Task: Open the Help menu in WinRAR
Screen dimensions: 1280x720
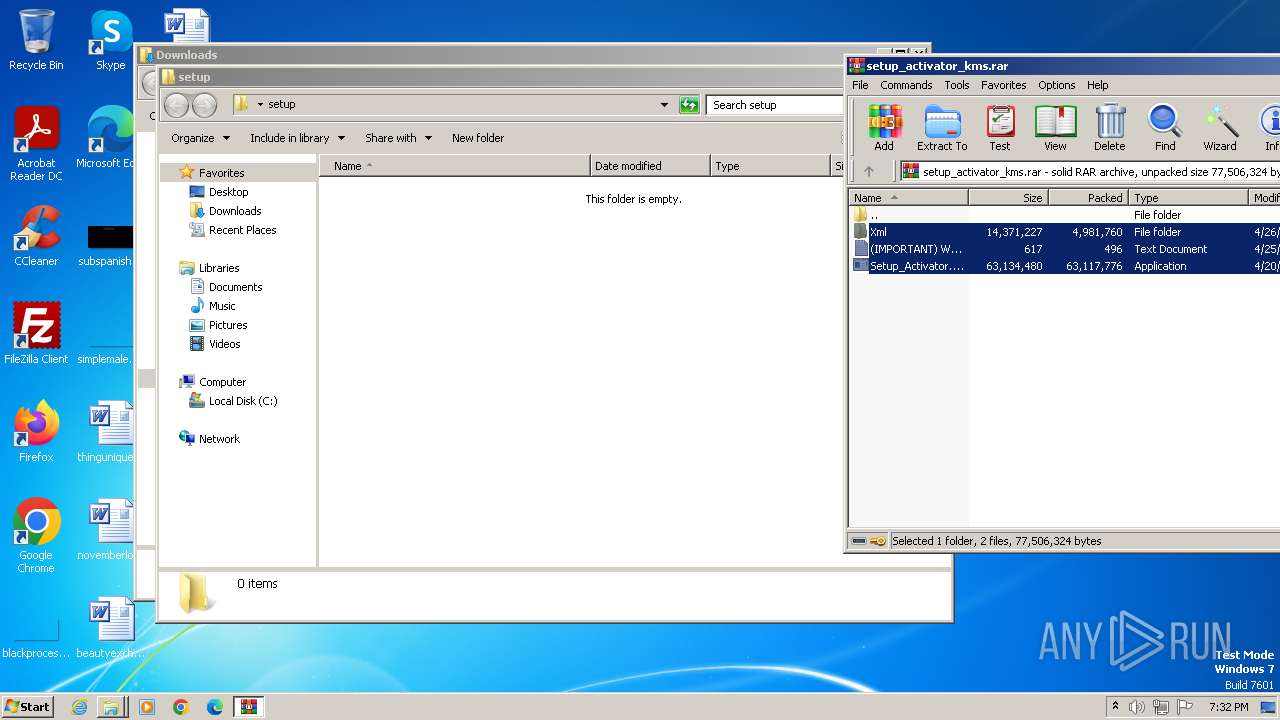Action: point(1097,85)
